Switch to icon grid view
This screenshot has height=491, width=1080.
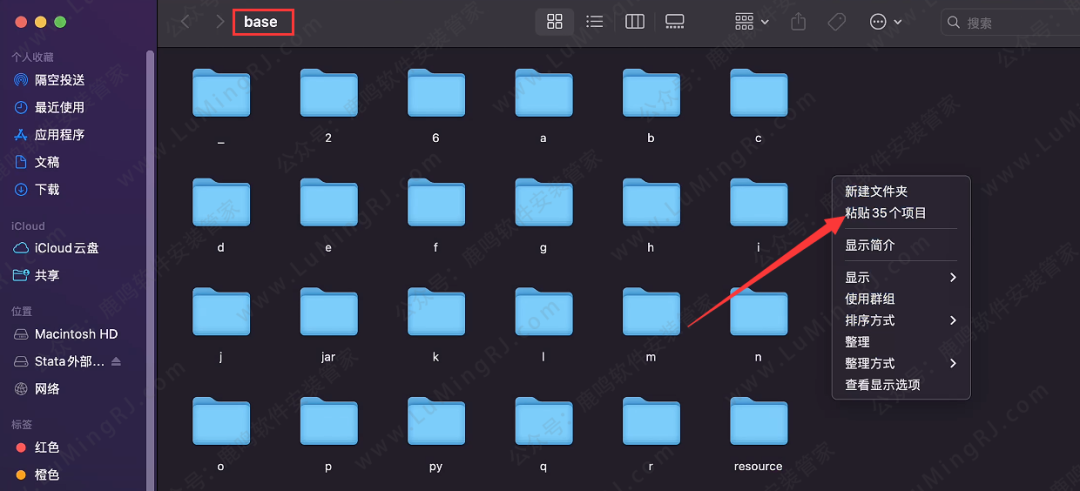555,22
